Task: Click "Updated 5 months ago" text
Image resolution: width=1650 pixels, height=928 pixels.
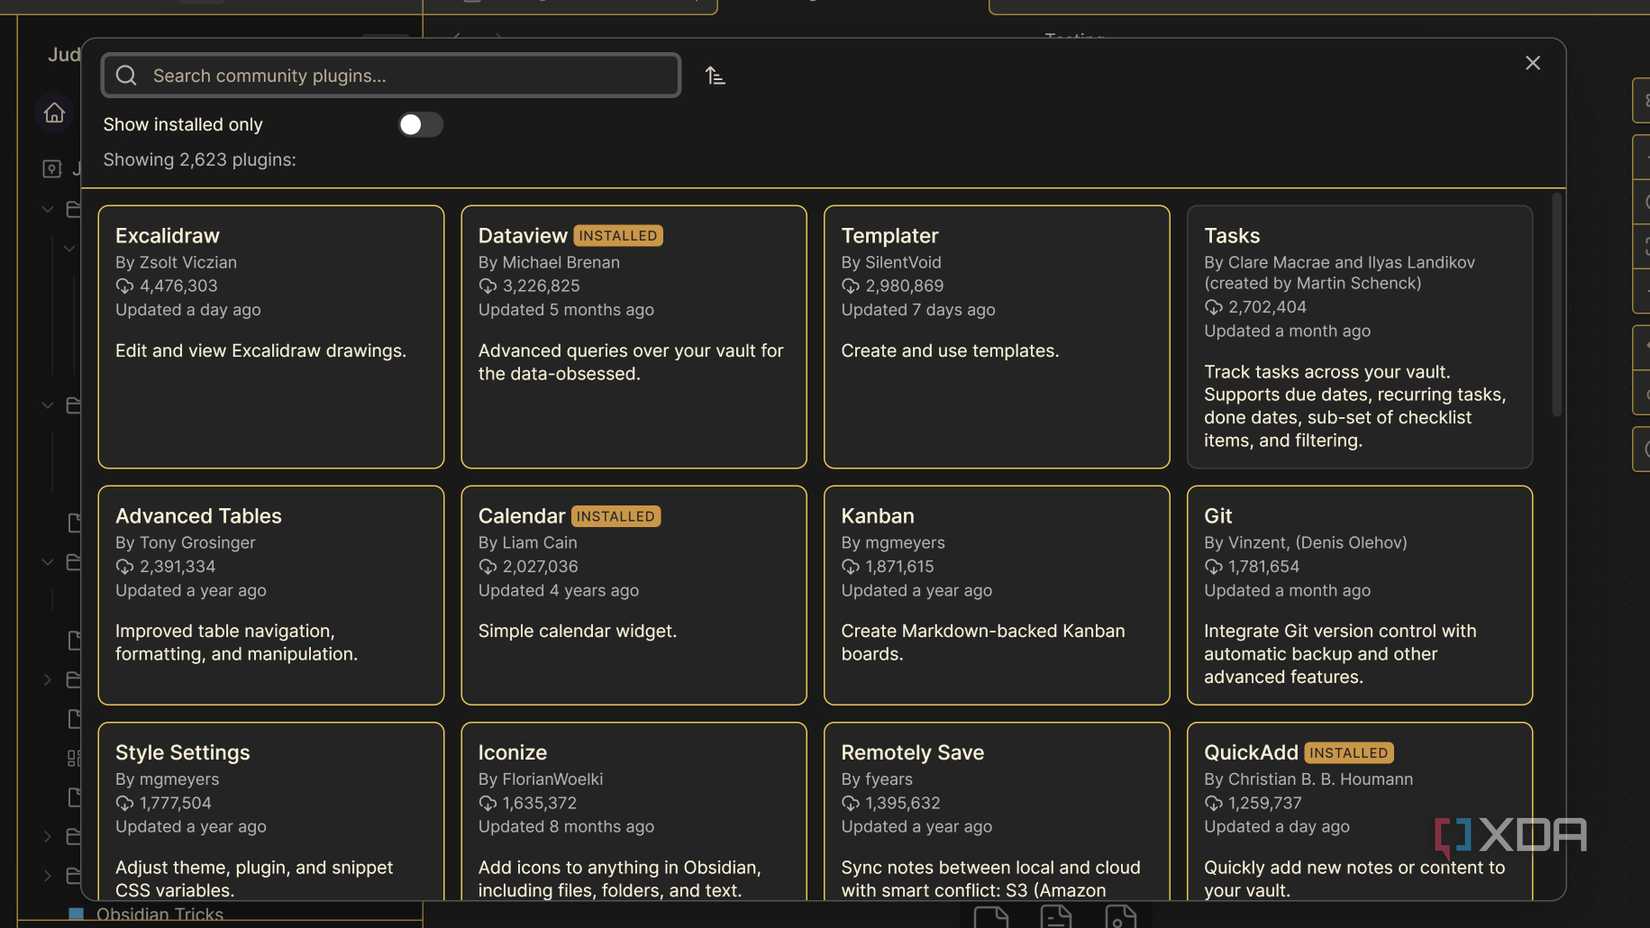Action: [x=566, y=310]
